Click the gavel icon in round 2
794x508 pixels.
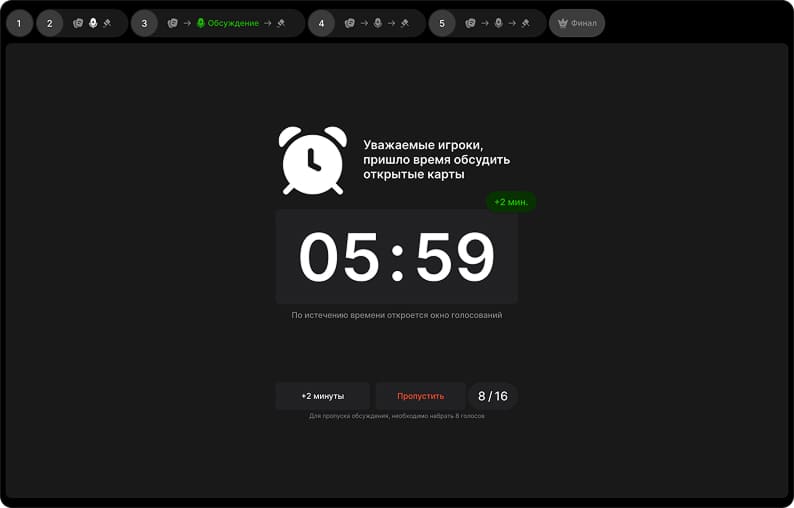click(107, 23)
